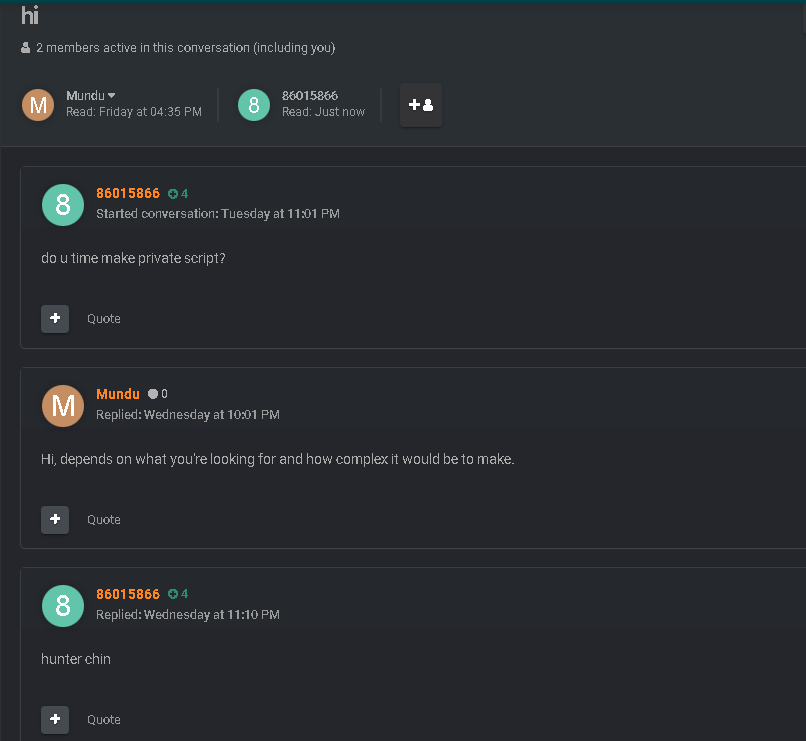806x741 pixels.
Task: Click Mundu avatar in participants header
Action: click(x=38, y=105)
